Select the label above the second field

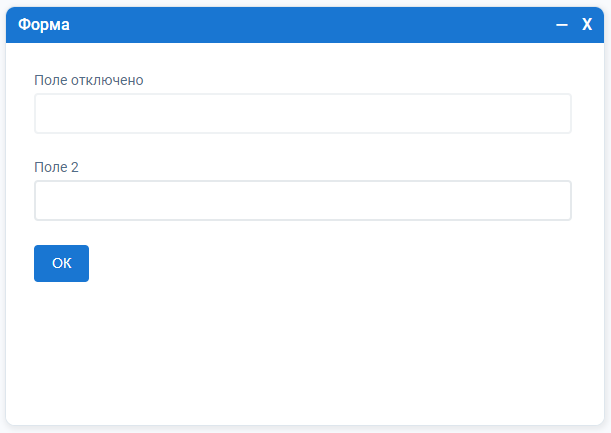pos(56,167)
